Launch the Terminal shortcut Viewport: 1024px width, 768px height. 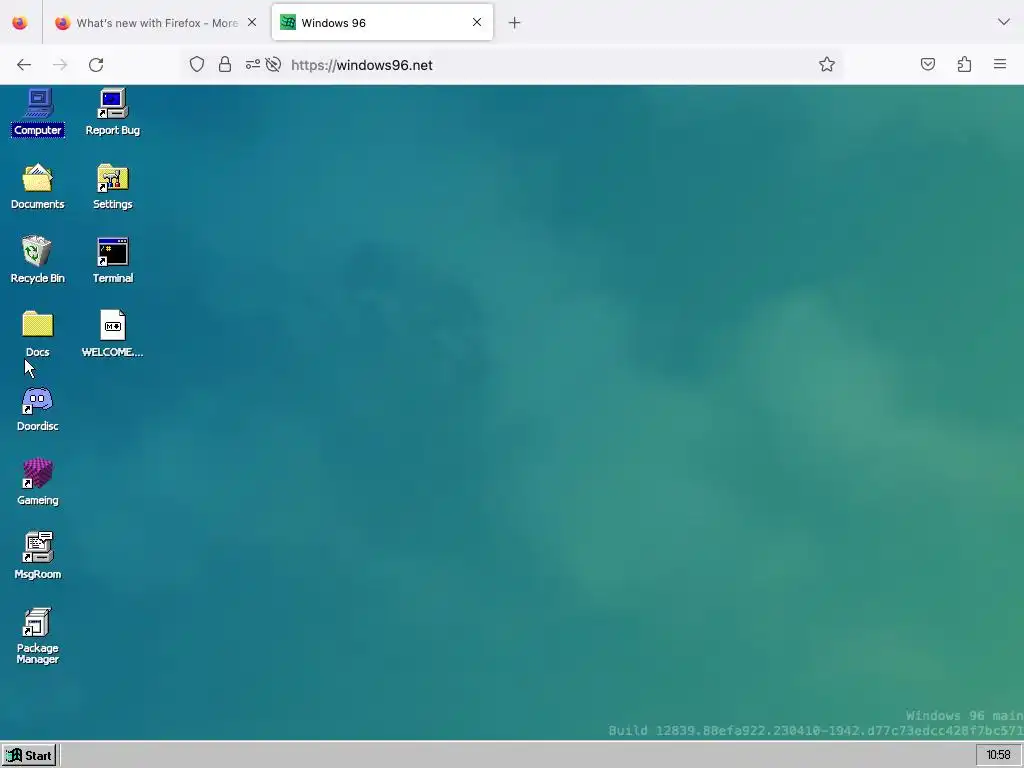[112, 260]
